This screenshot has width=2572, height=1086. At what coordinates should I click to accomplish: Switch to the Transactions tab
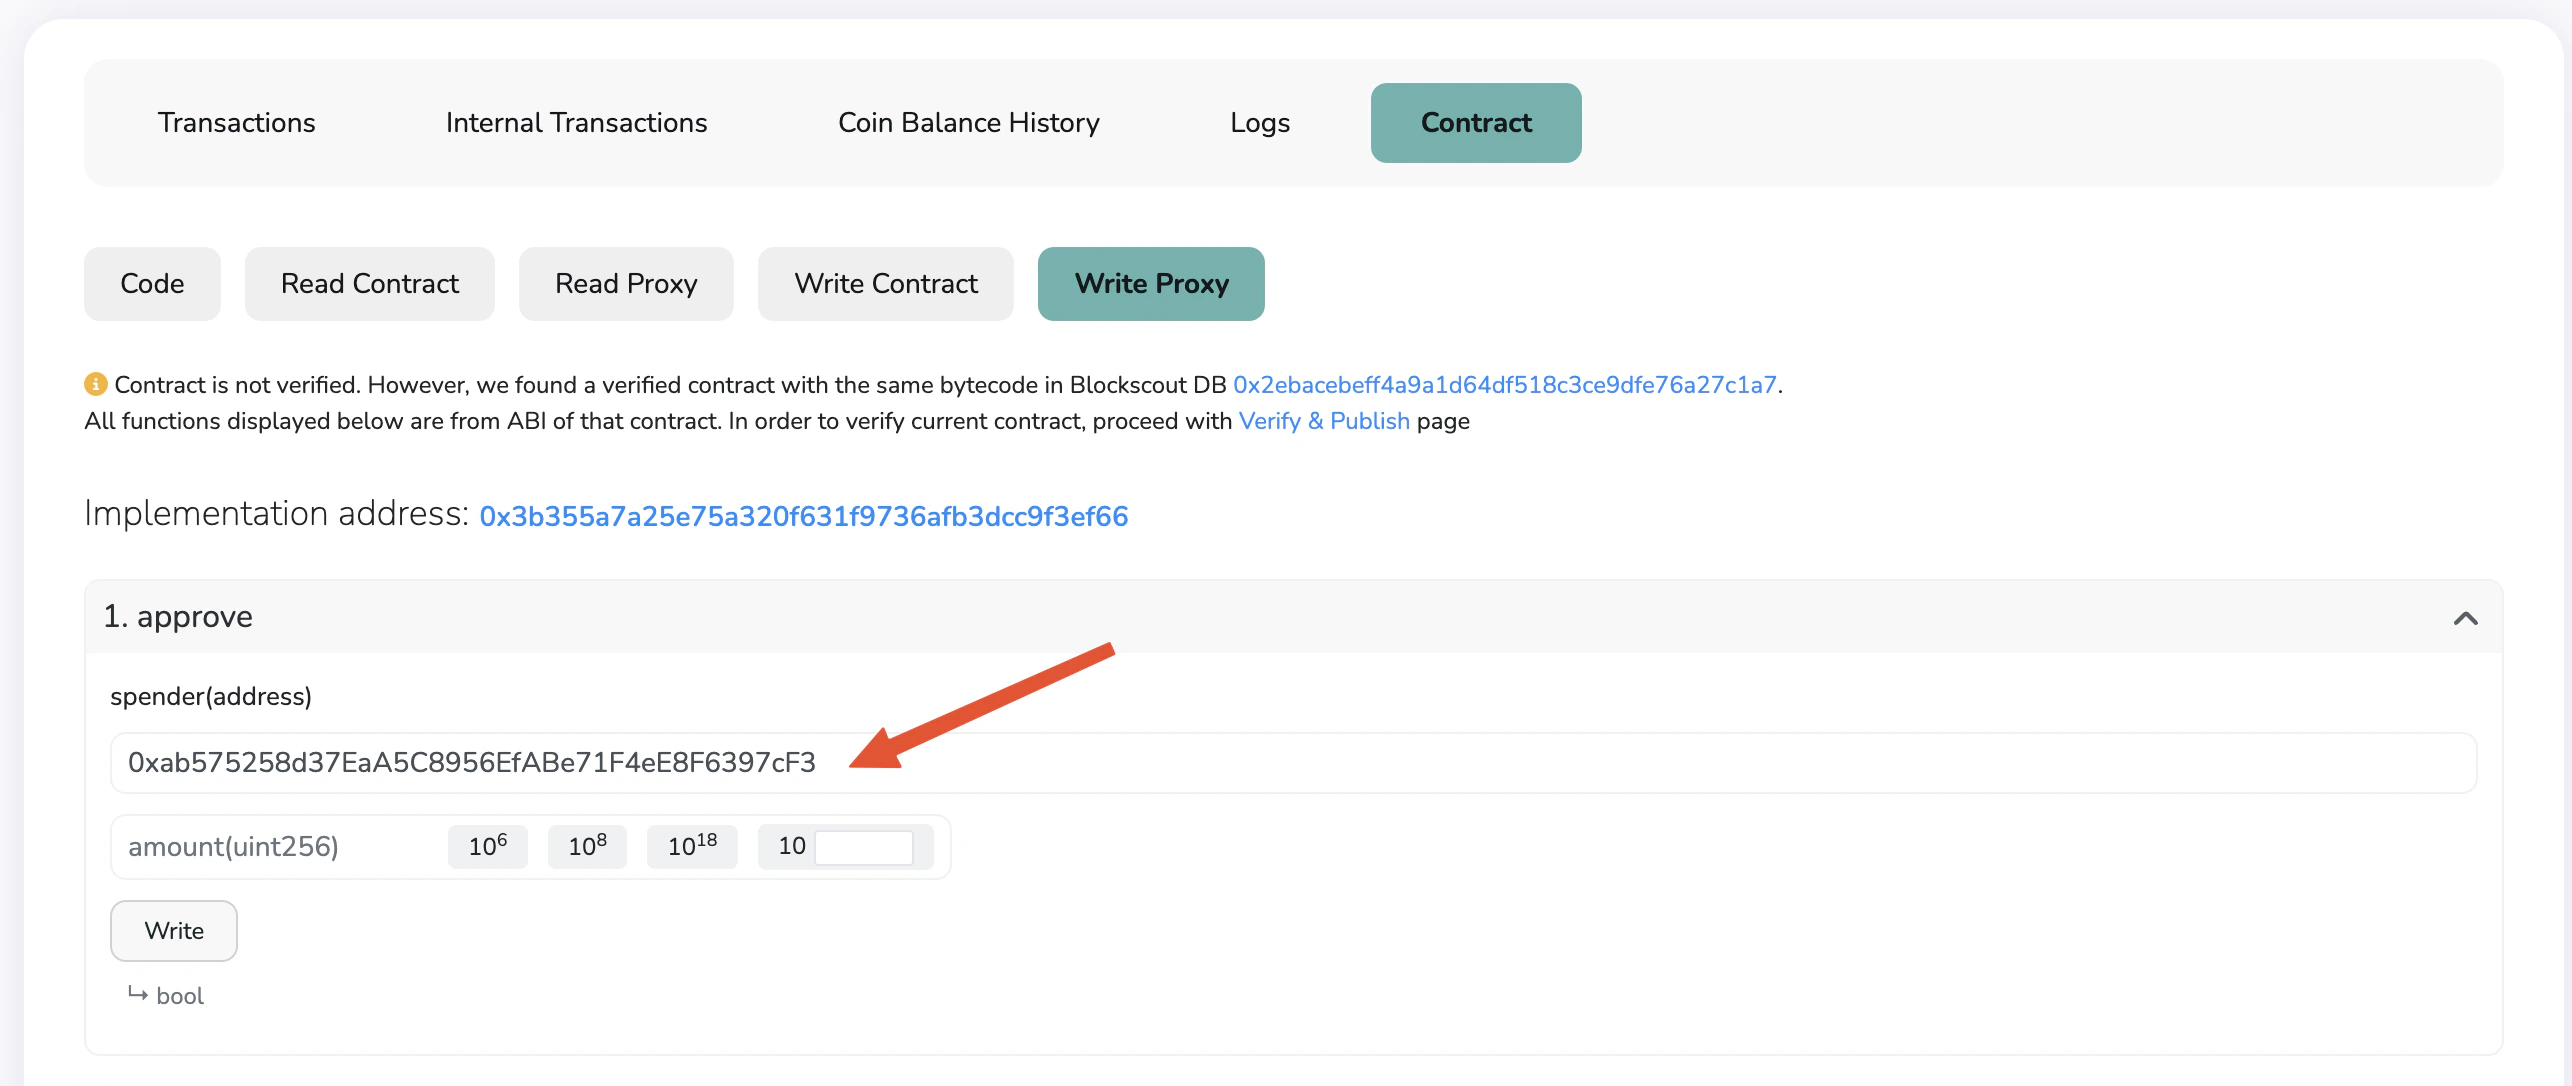pos(236,122)
